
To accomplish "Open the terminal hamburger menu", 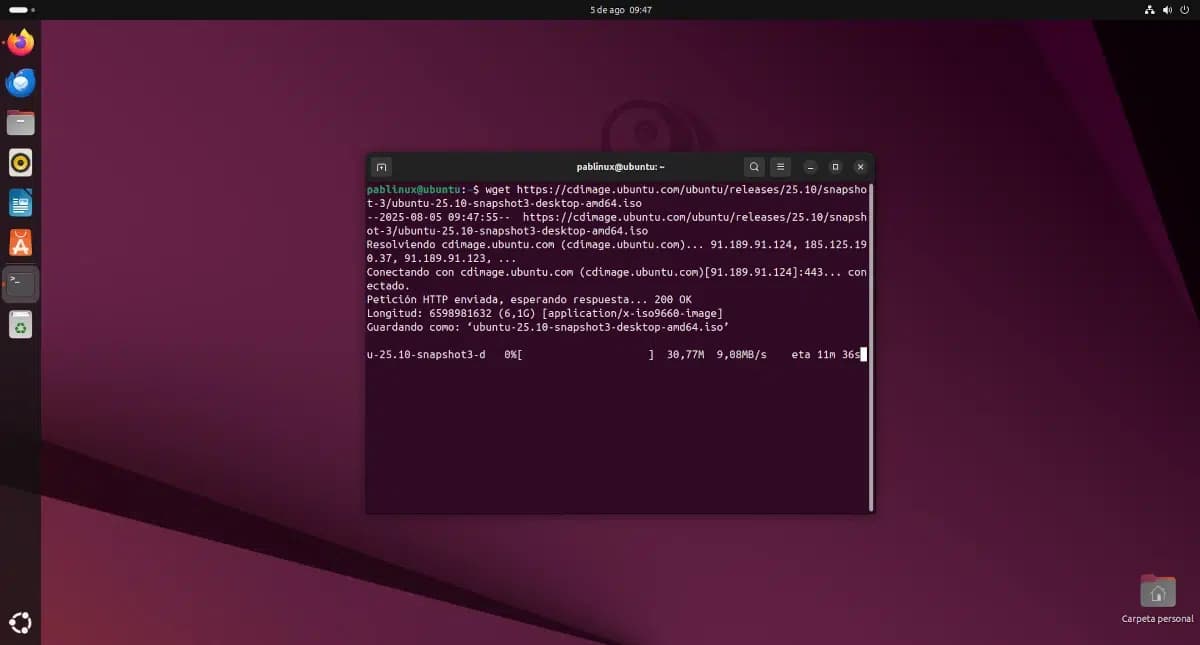I will click(781, 167).
